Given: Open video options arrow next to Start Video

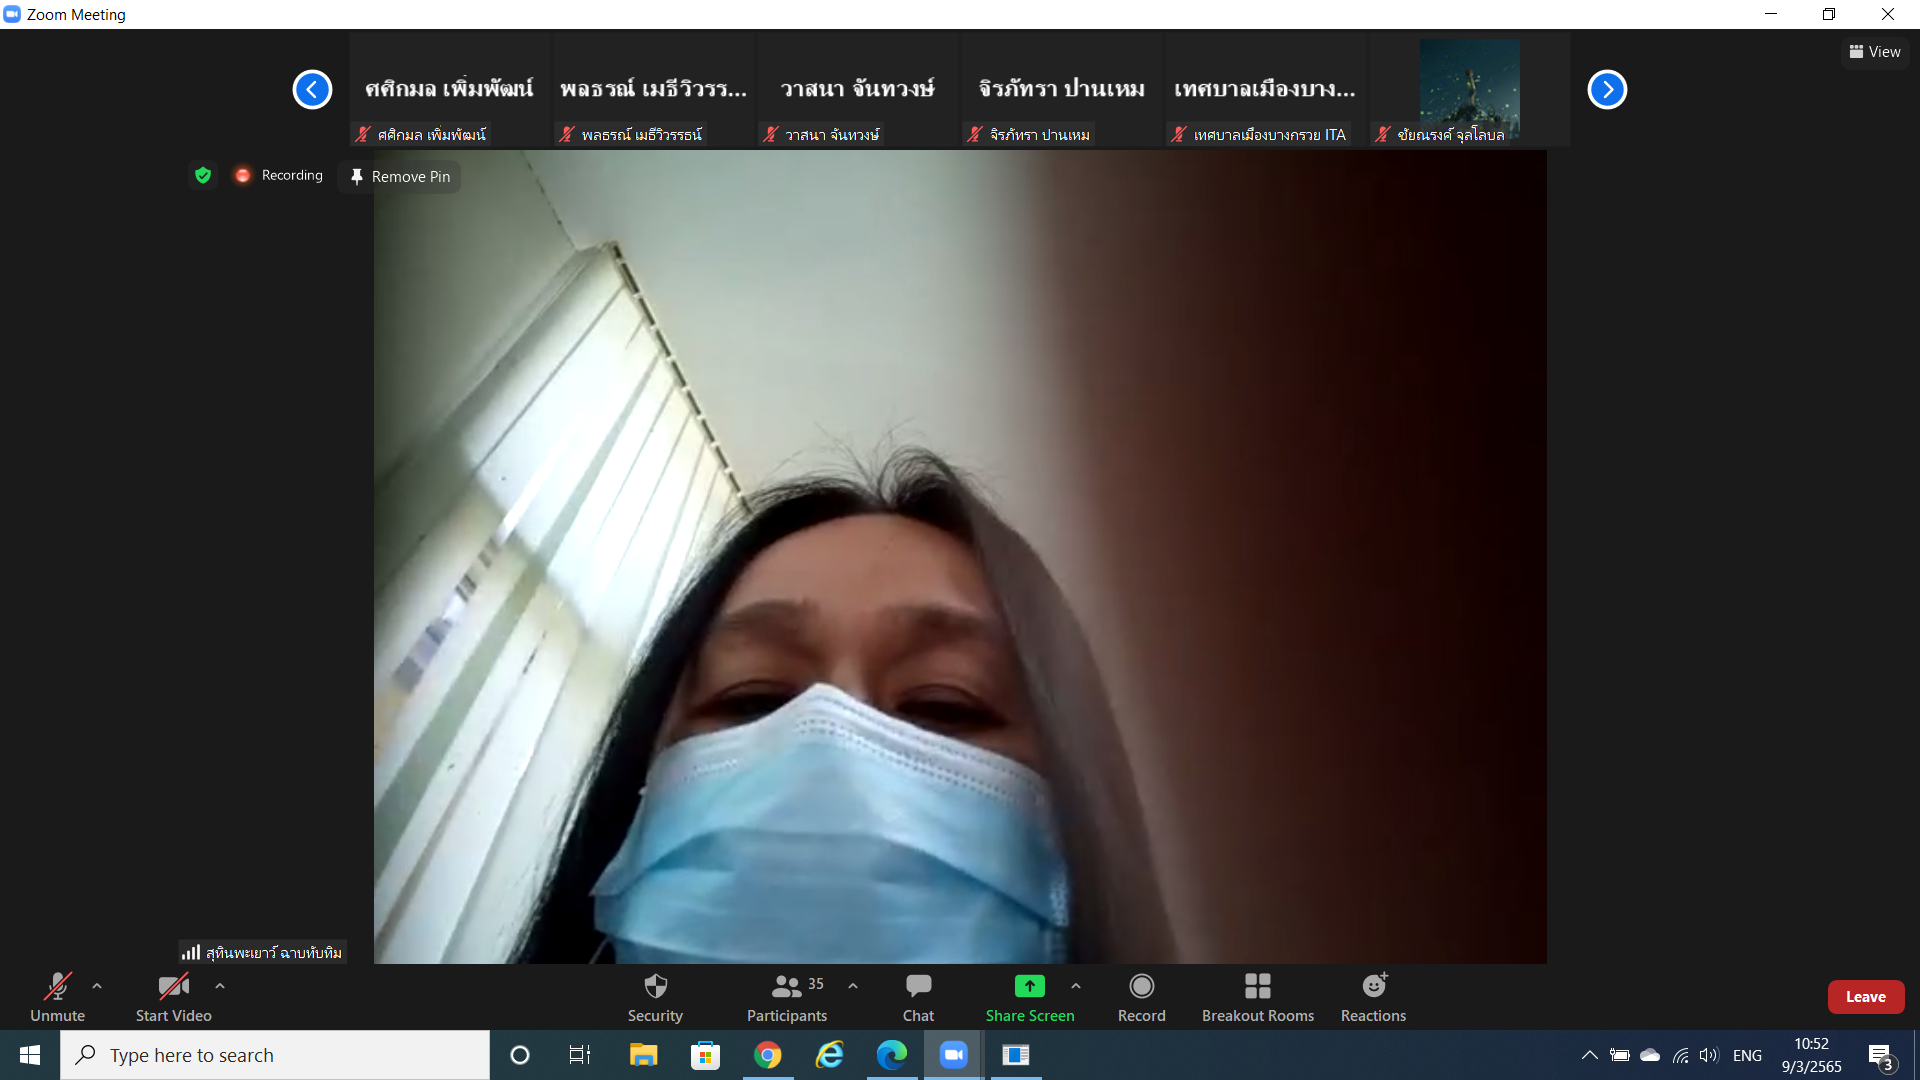Looking at the screenshot, I should pos(220,986).
